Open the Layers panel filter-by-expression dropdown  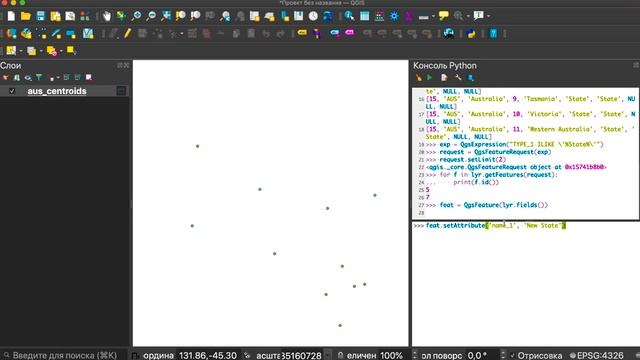pyautogui.click(x=58, y=78)
